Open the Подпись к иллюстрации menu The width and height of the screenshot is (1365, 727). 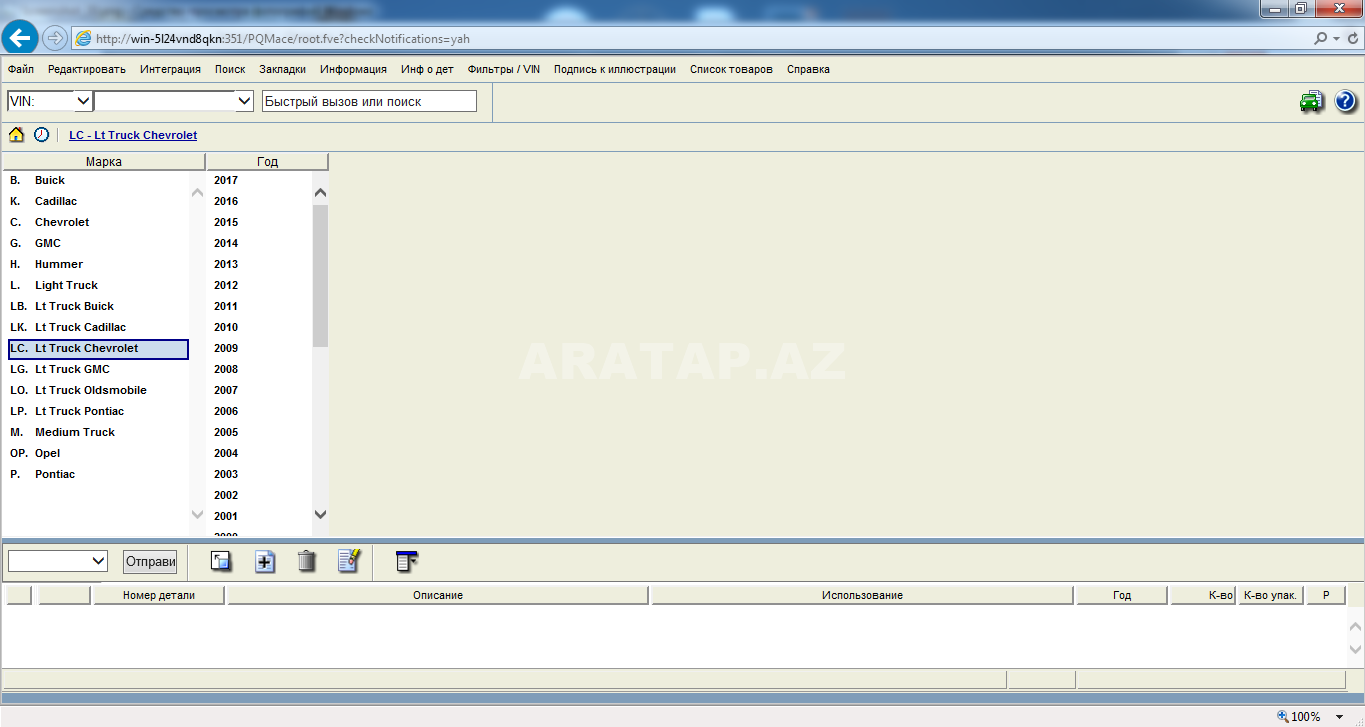[615, 69]
